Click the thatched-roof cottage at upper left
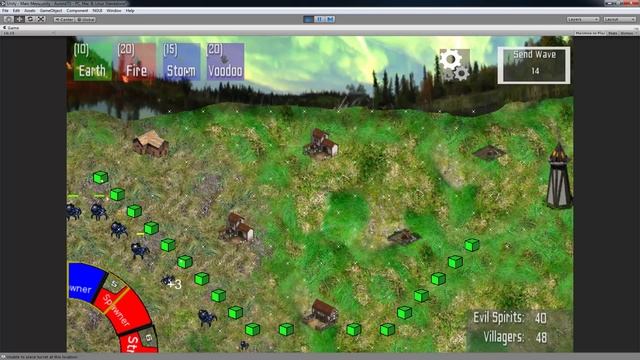640x360 pixels. click(150, 144)
